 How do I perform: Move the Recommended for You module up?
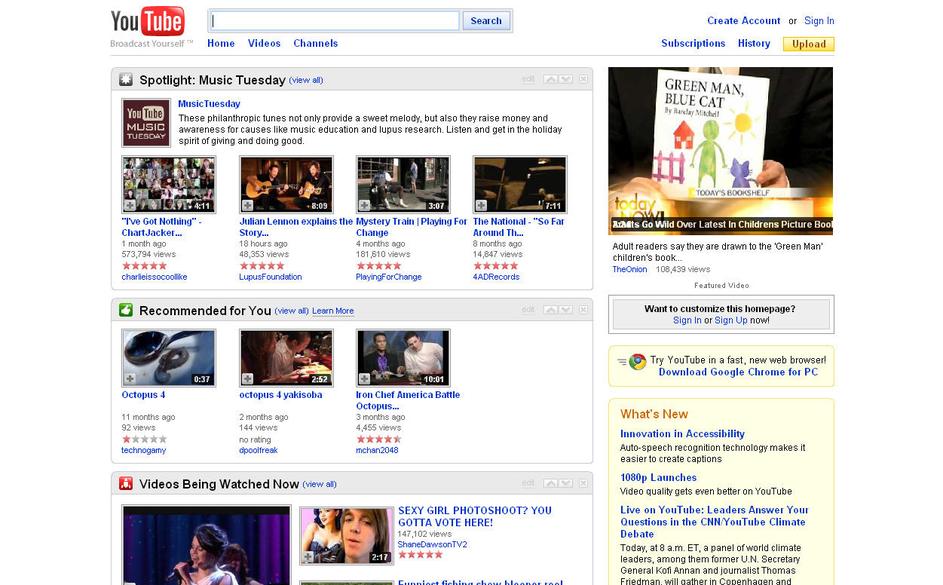(550, 310)
